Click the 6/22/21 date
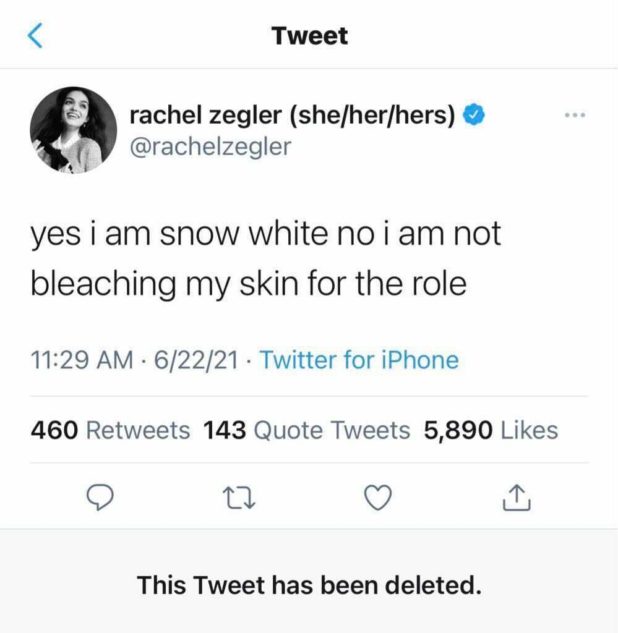The height and width of the screenshot is (633, 618). pyautogui.click(x=196, y=360)
